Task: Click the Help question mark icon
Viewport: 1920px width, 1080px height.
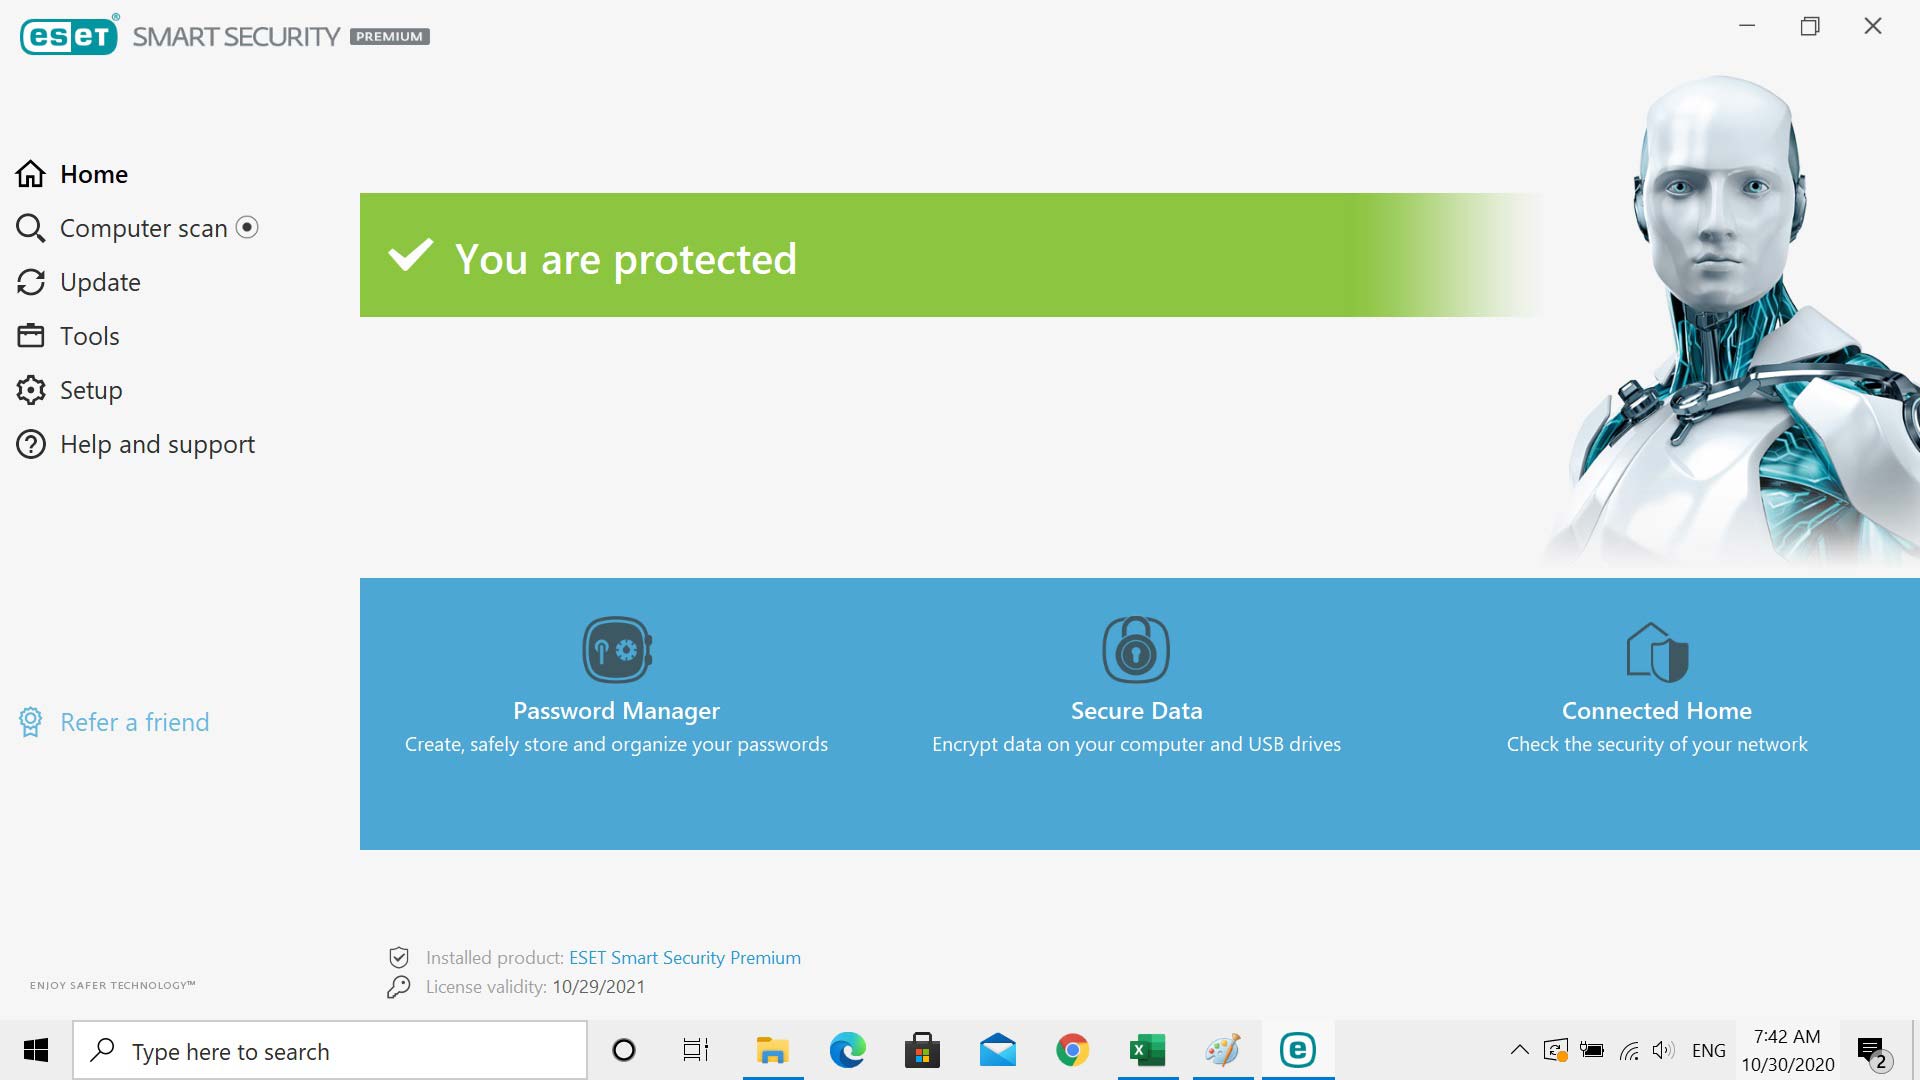Action: [30, 444]
